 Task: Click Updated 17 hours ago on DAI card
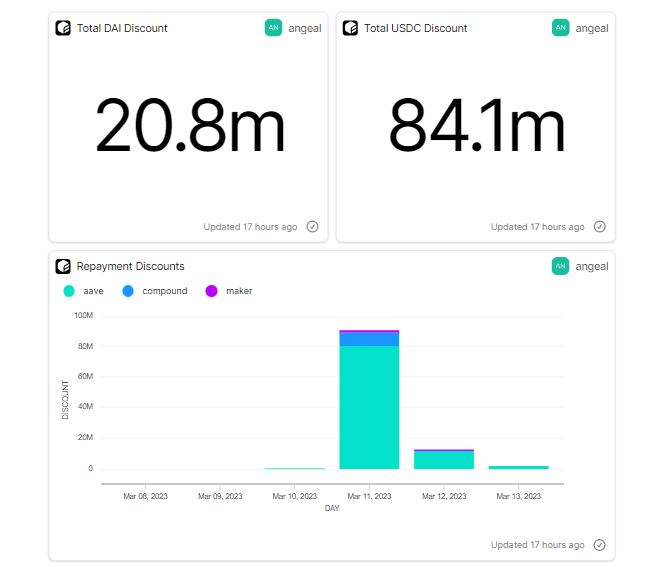coord(250,227)
